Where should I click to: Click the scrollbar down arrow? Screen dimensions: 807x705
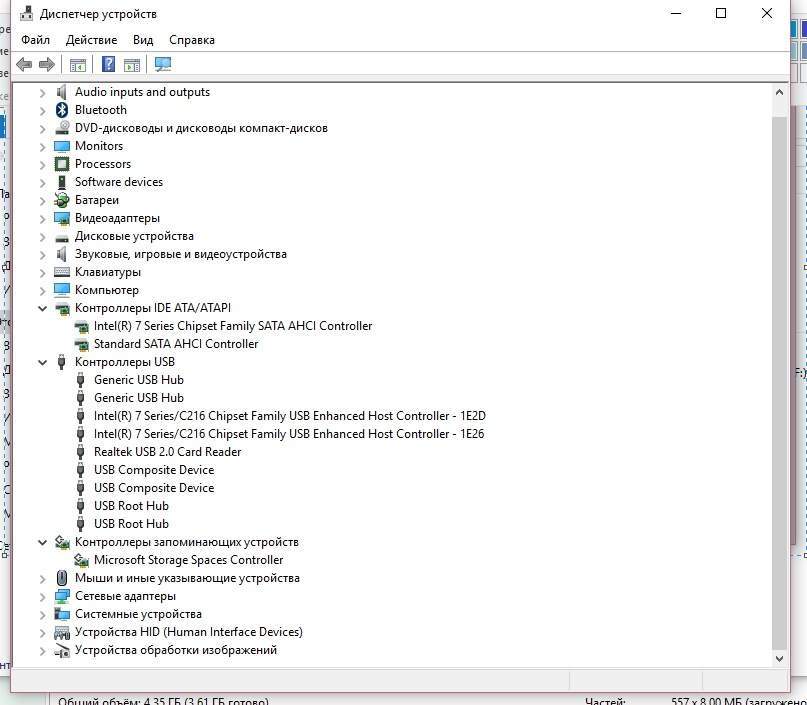pos(780,659)
